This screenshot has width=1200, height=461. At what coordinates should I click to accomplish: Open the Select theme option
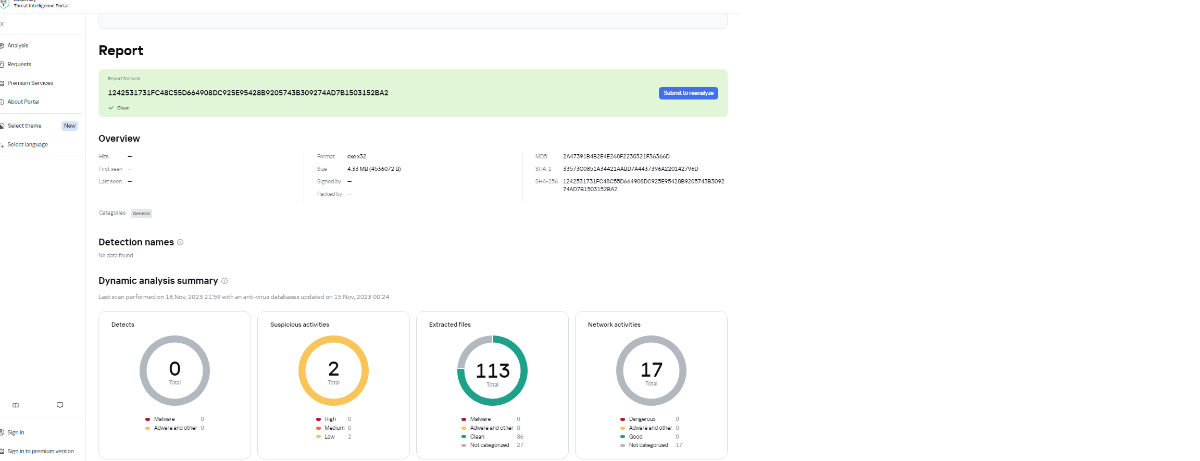point(25,126)
